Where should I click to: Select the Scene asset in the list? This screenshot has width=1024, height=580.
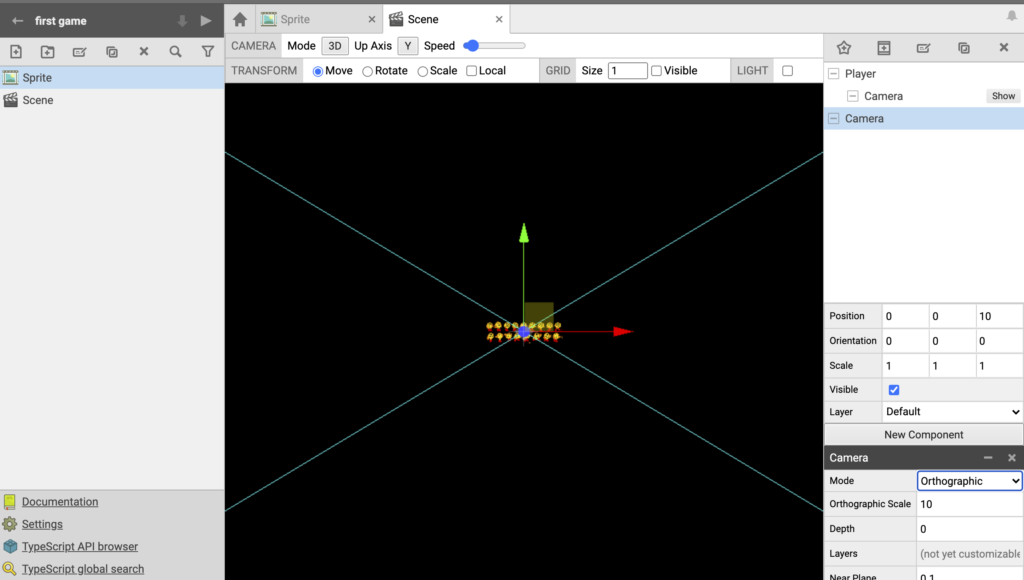[112, 100]
